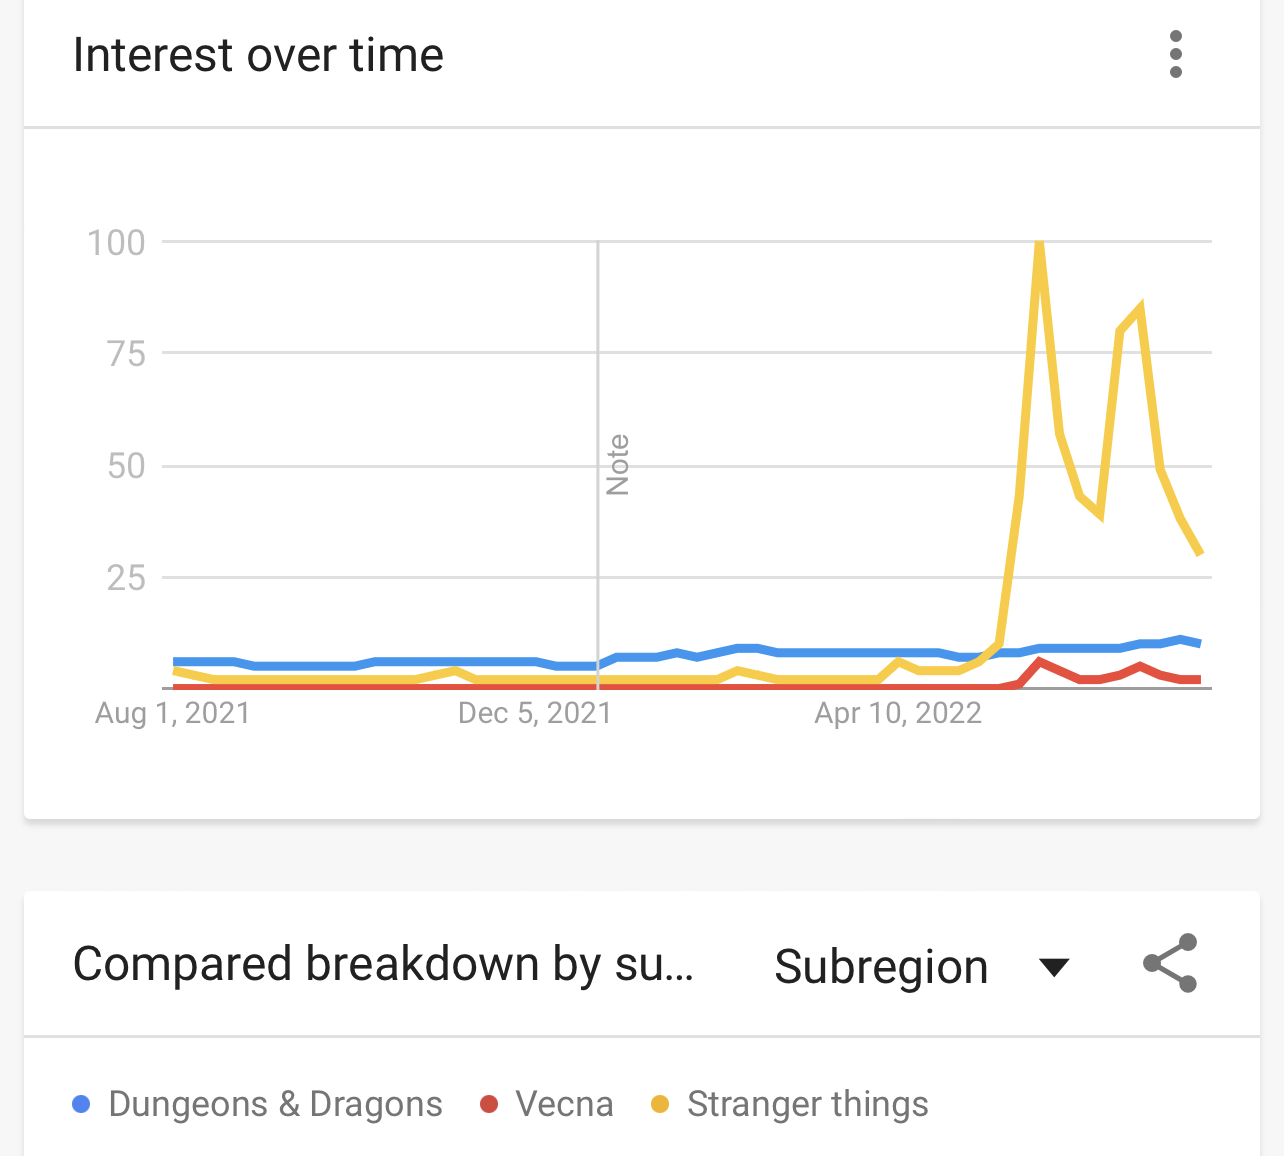Image resolution: width=1284 pixels, height=1156 pixels.
Task: Click the blue Dungeons & Dragons legend dot
Action: (82, 1104)
